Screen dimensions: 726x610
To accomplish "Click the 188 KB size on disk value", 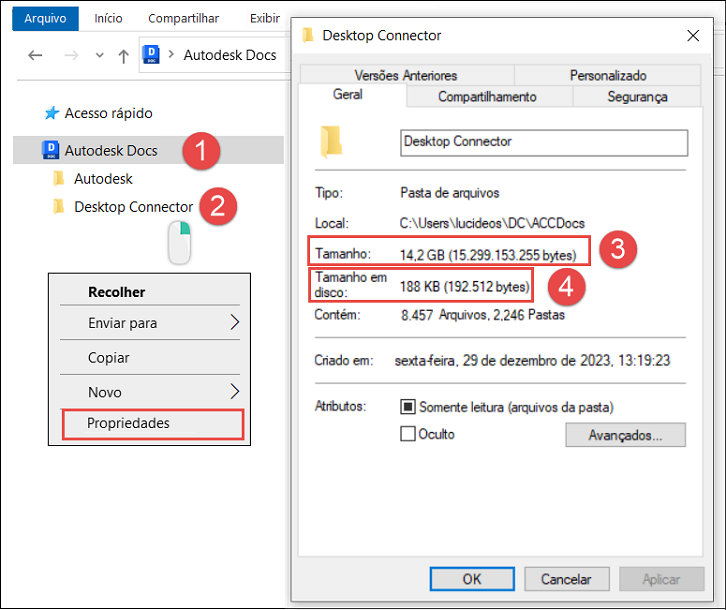I will tap(464, 286).
